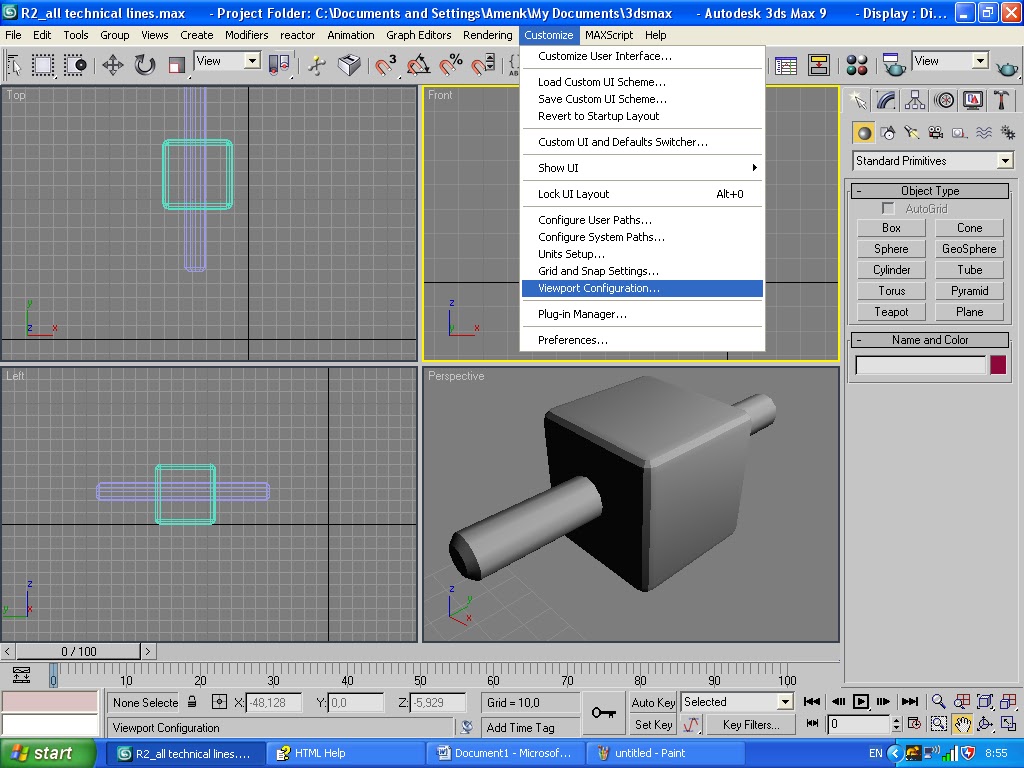This screenshot has width=1024, height=768.
Task: Toggle 3D Snaps magnet
Action: click(x=385, y=65)
